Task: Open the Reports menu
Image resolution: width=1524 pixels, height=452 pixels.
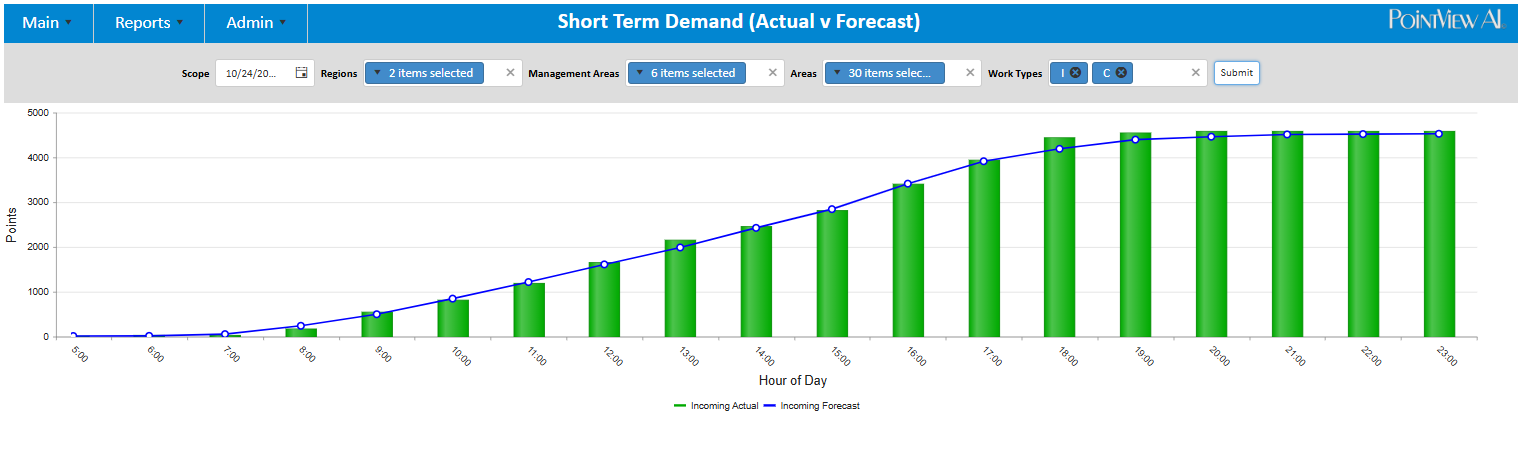Action: tap(149, 22)
